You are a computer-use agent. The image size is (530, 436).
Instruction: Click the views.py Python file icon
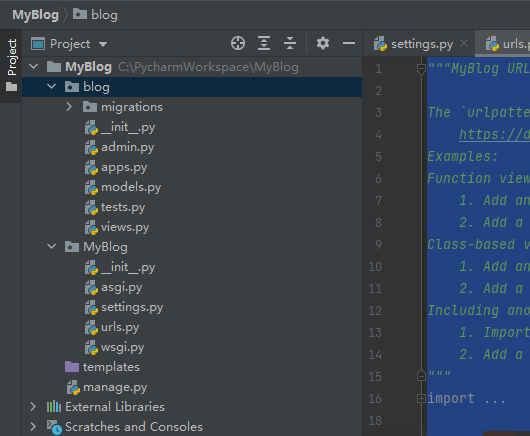pos(91,227)
